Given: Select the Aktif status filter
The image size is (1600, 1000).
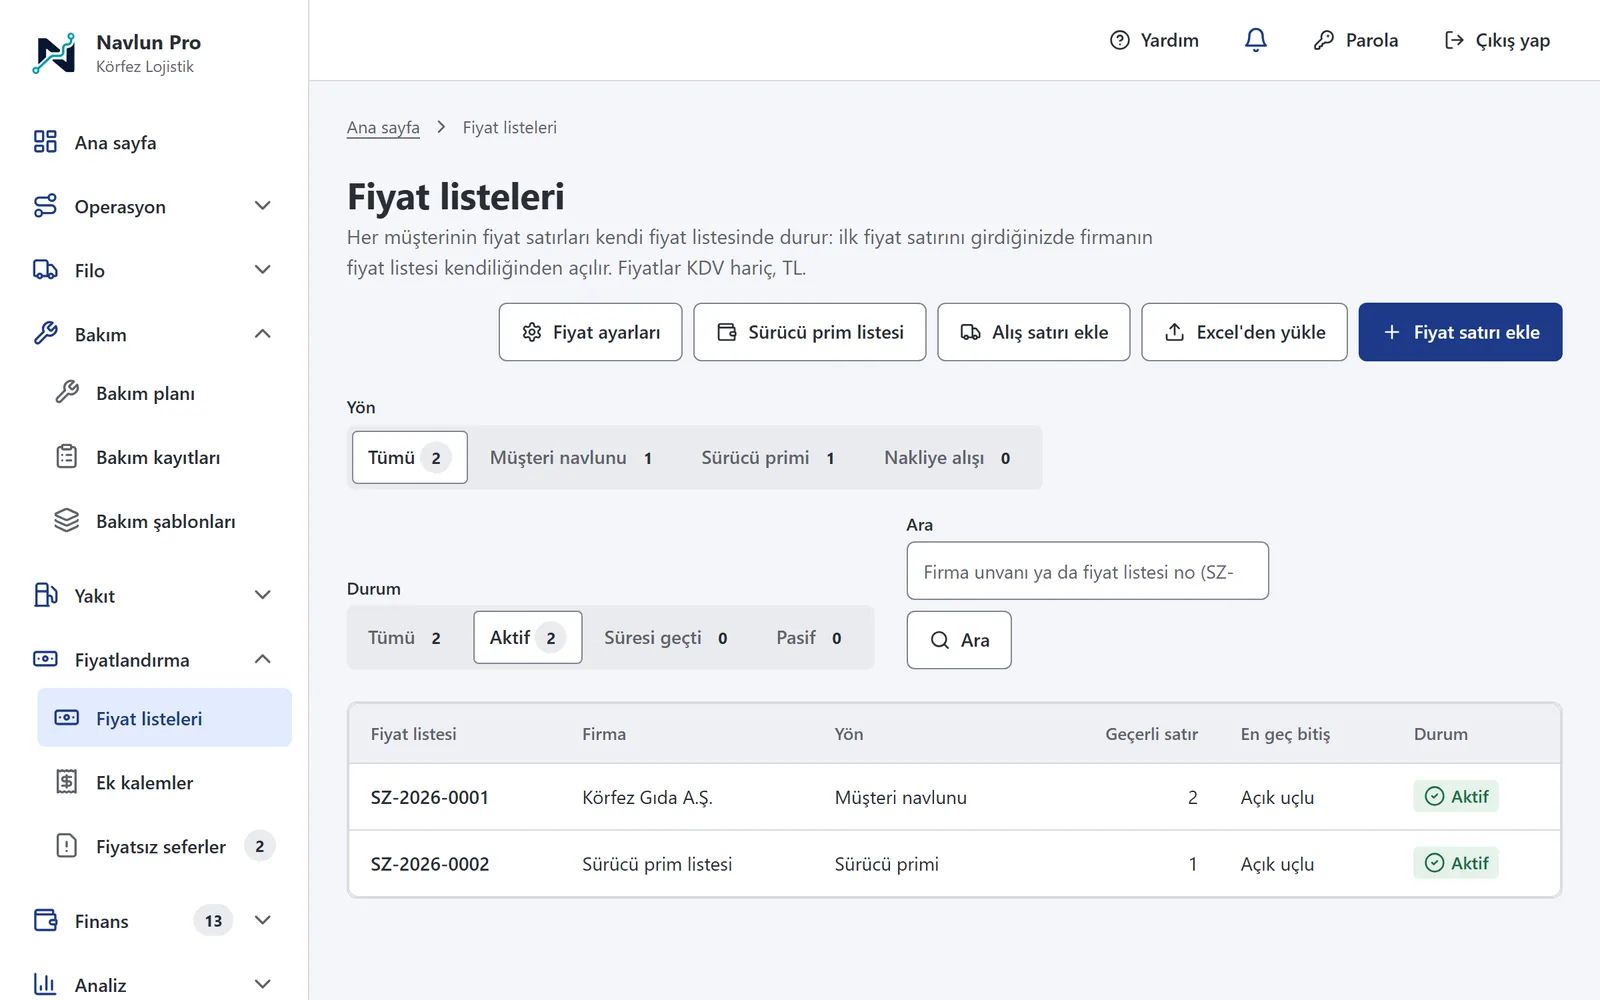Looking at the screenshot, I should coord(527,637).
